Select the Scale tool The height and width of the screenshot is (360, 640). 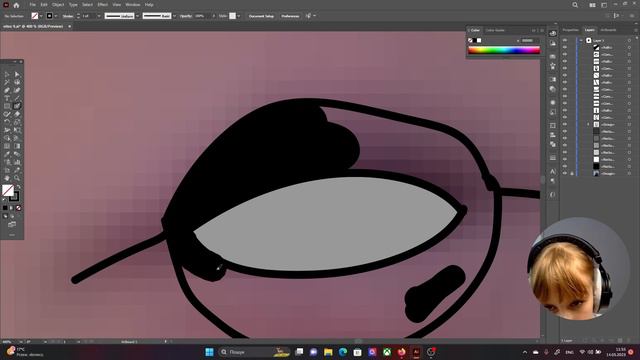click(x=17, y=122)
